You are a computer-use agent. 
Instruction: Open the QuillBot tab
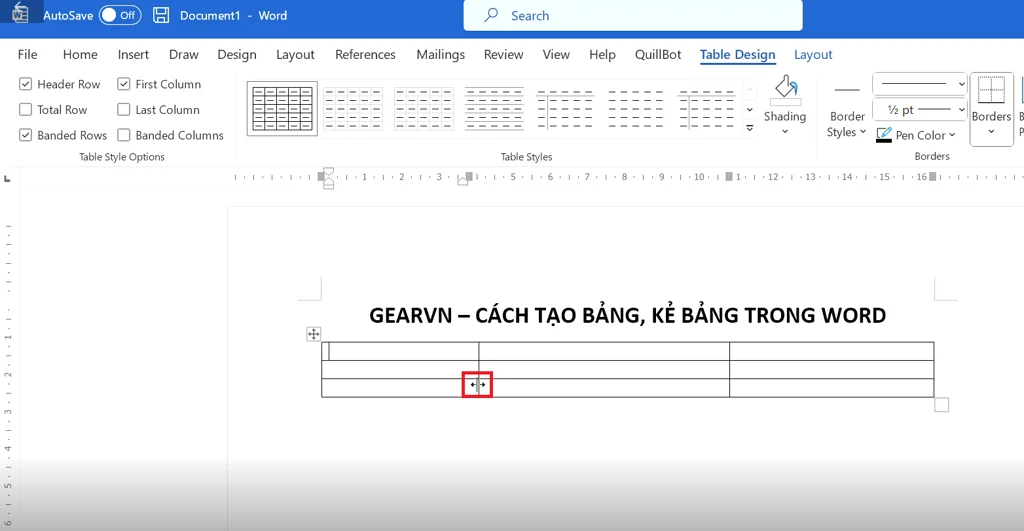(x=658, y=55)
